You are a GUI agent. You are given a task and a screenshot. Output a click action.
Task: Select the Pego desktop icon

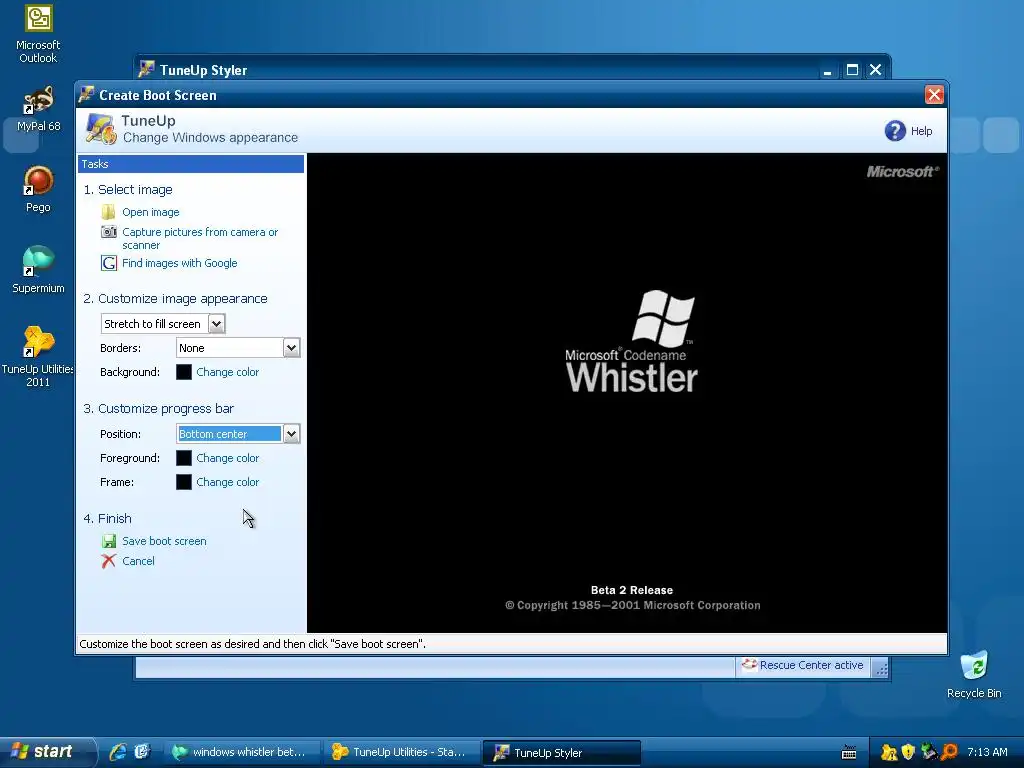tap(38, 189)
